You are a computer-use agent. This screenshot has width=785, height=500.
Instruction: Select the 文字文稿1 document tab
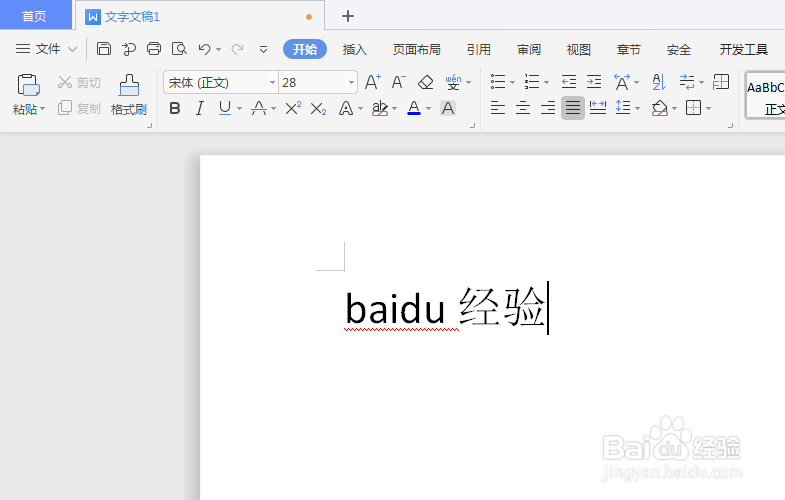click(x=199, y=17)
